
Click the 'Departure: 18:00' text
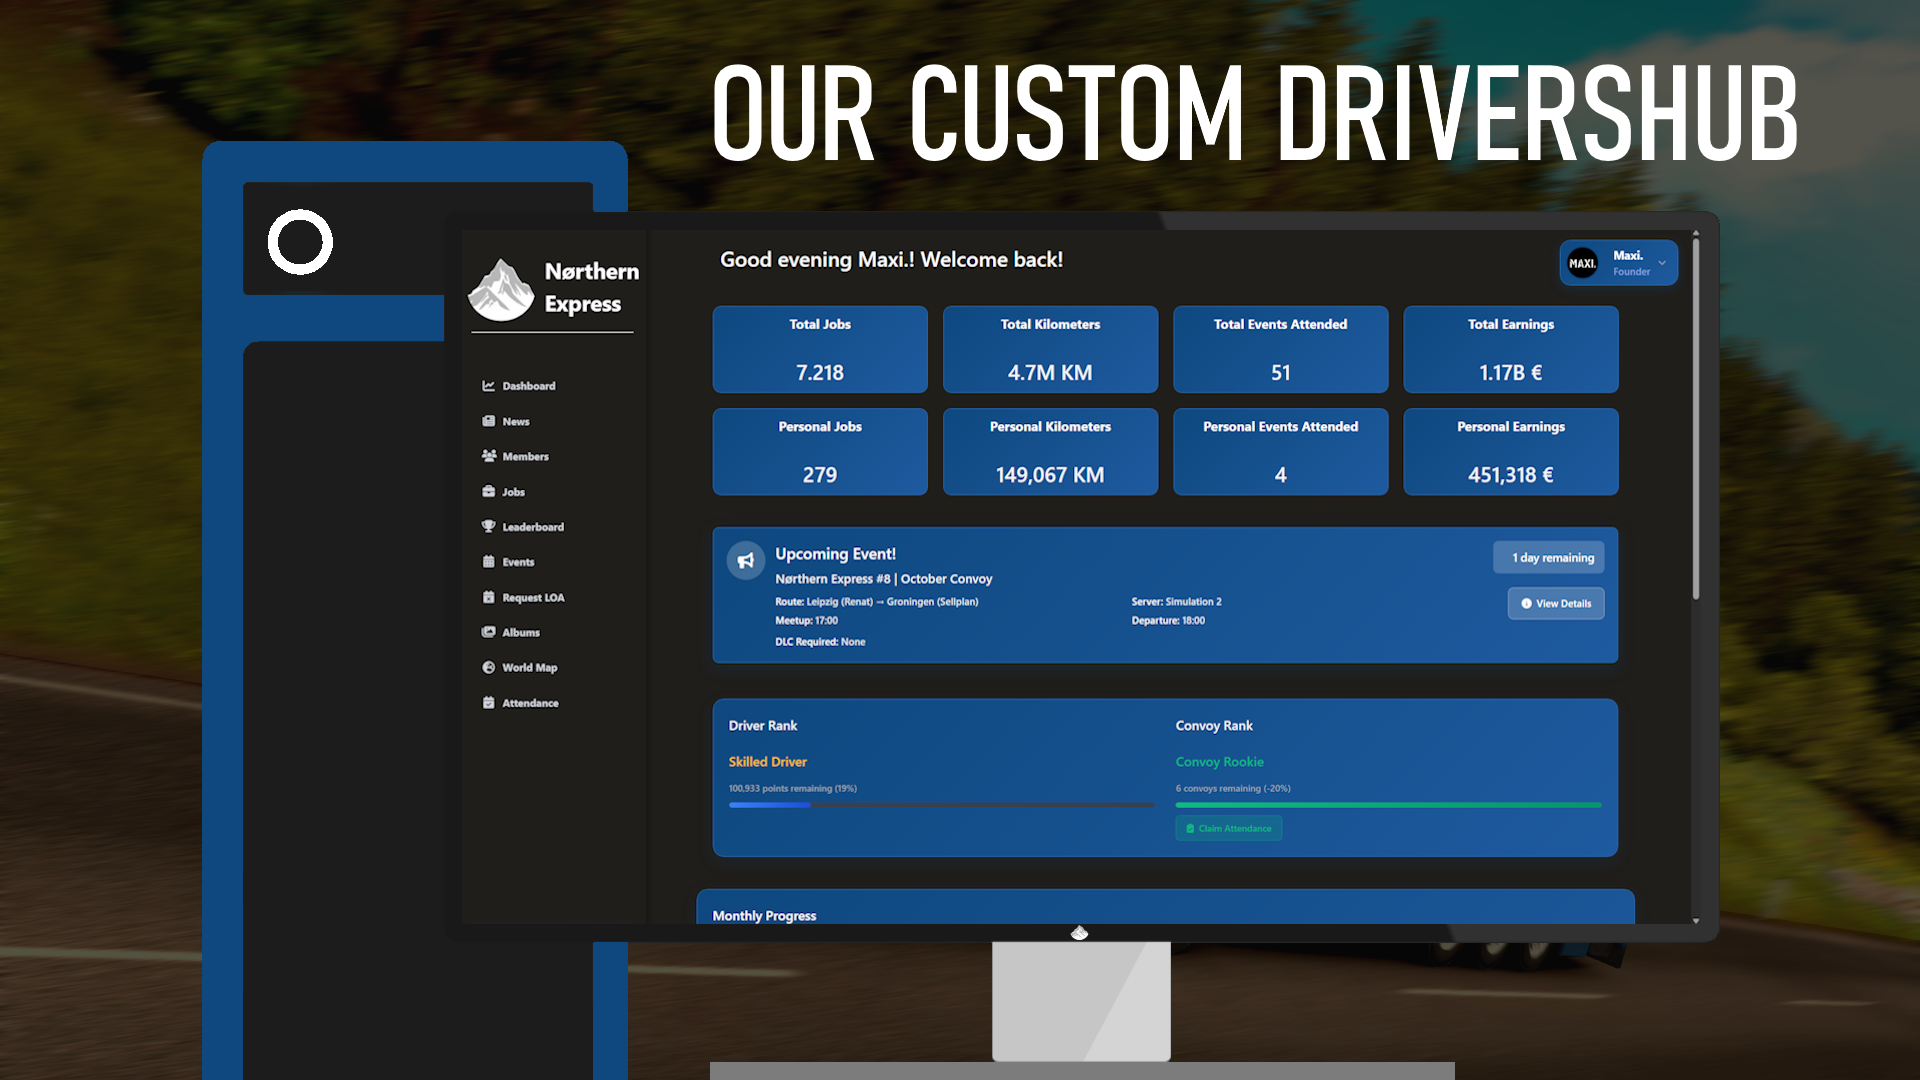(x=1168, y=621)
